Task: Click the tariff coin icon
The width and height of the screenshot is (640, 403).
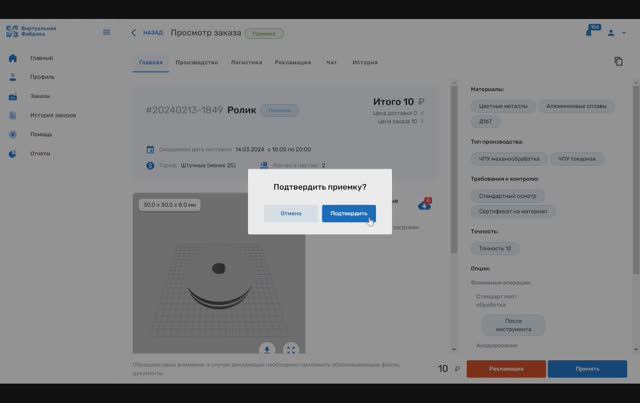Action: pyautogui.click(x=150, y=165)
